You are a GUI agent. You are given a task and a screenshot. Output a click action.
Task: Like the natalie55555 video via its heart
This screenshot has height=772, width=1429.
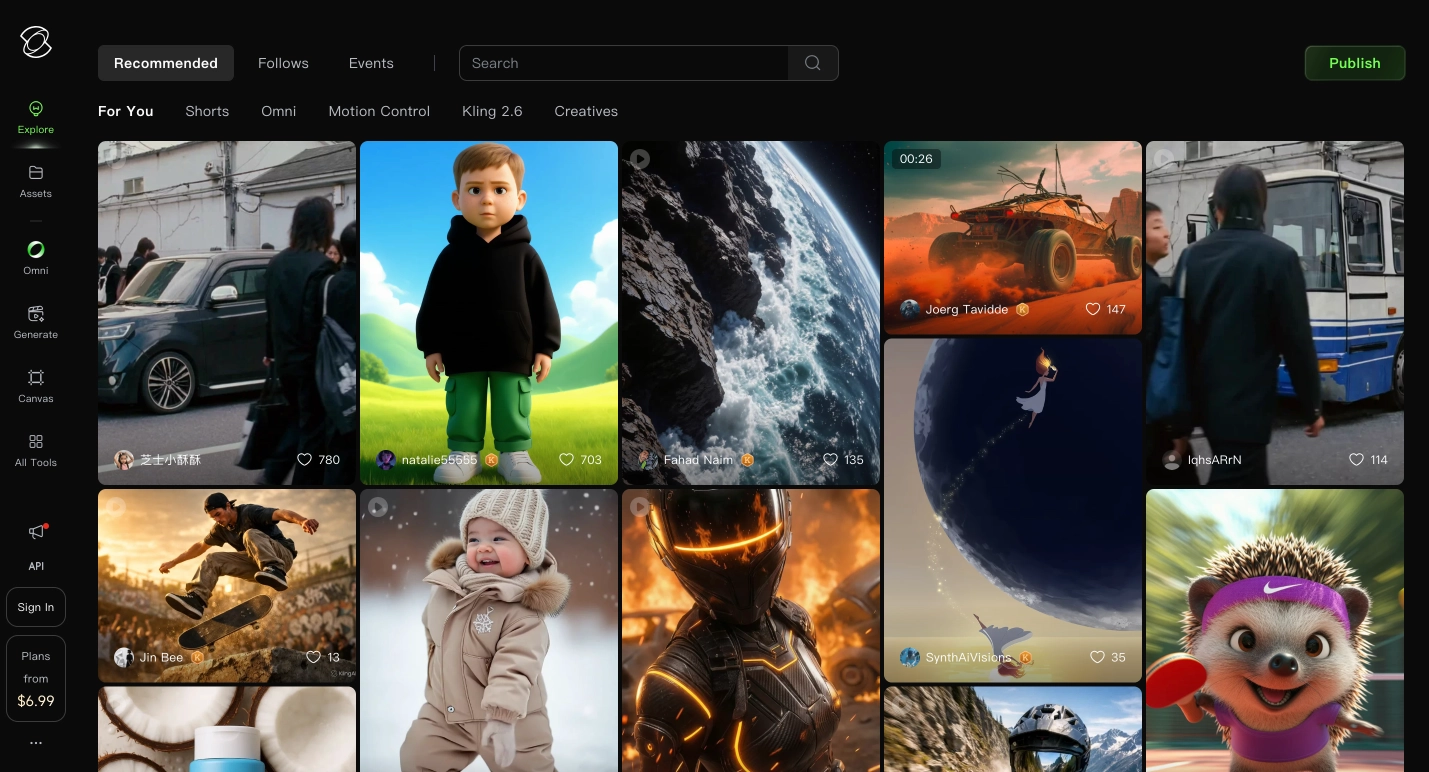pos(566,460)
